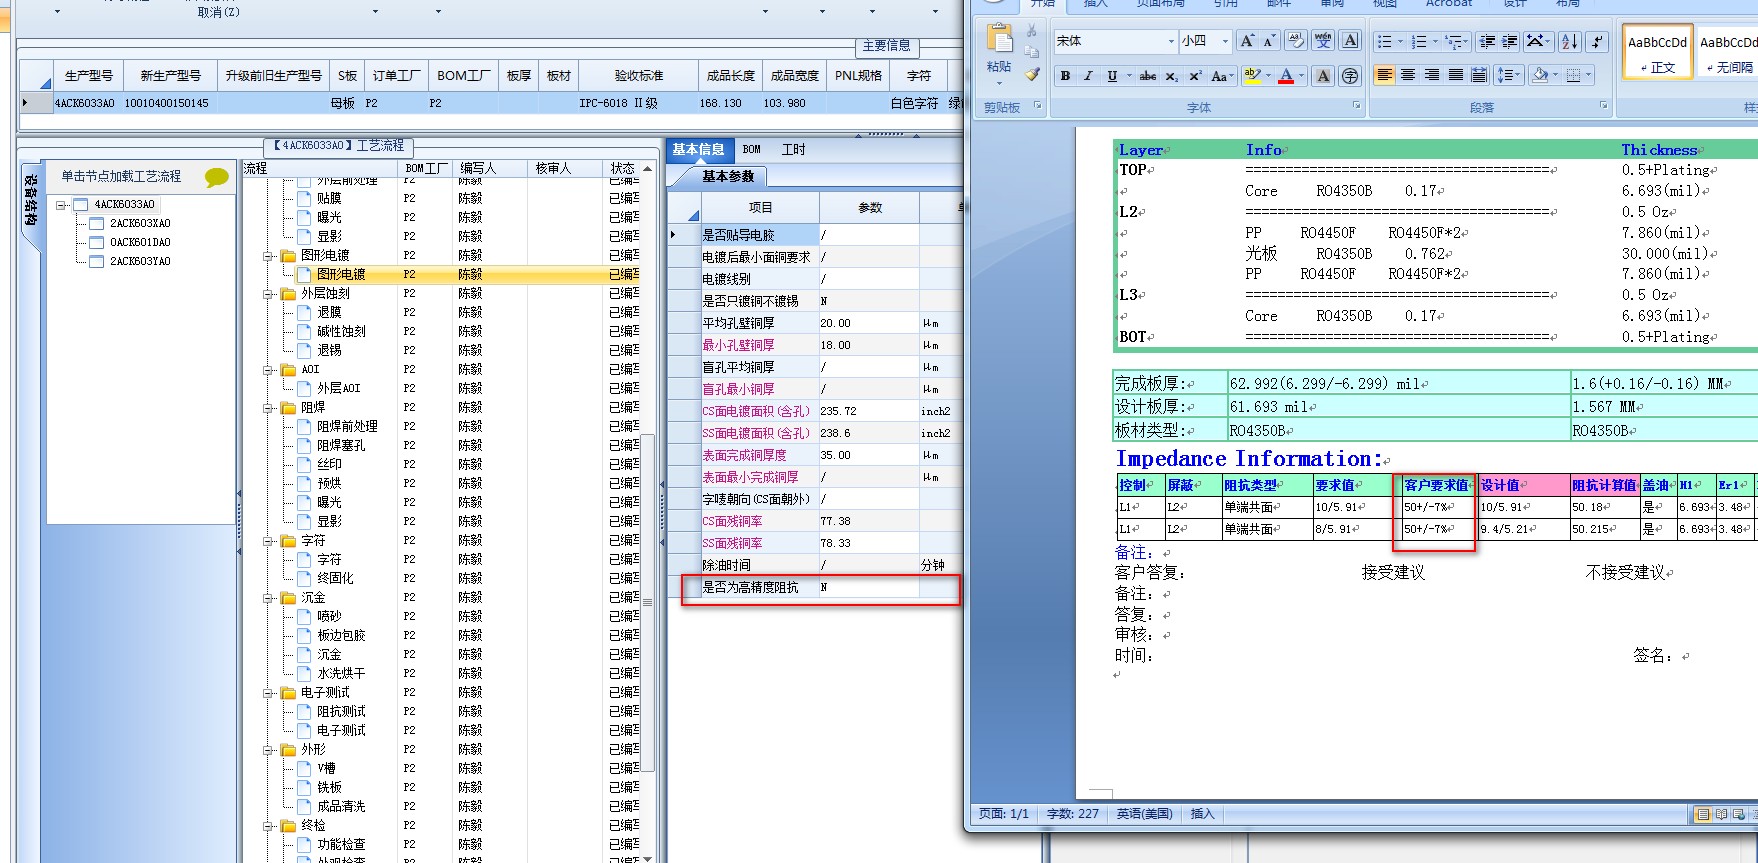Open the 设备结构 vertical tab

point(31,200)
